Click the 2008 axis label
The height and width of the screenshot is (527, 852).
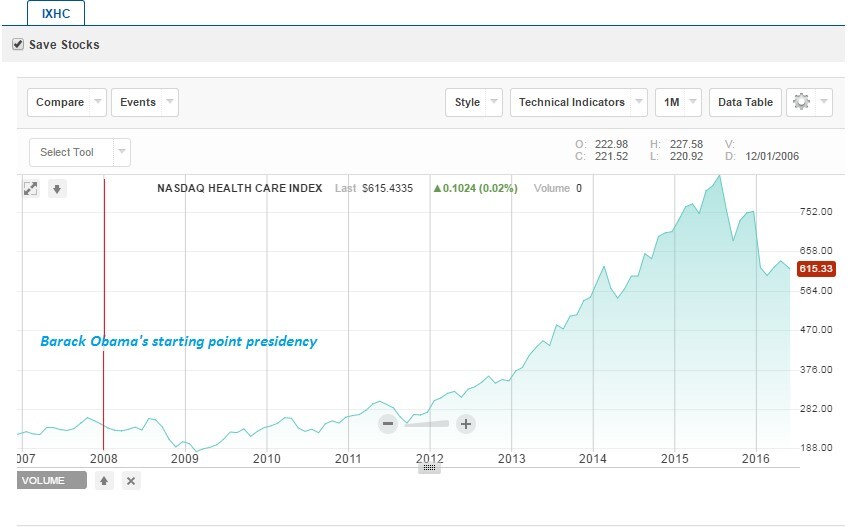point(103,459)
